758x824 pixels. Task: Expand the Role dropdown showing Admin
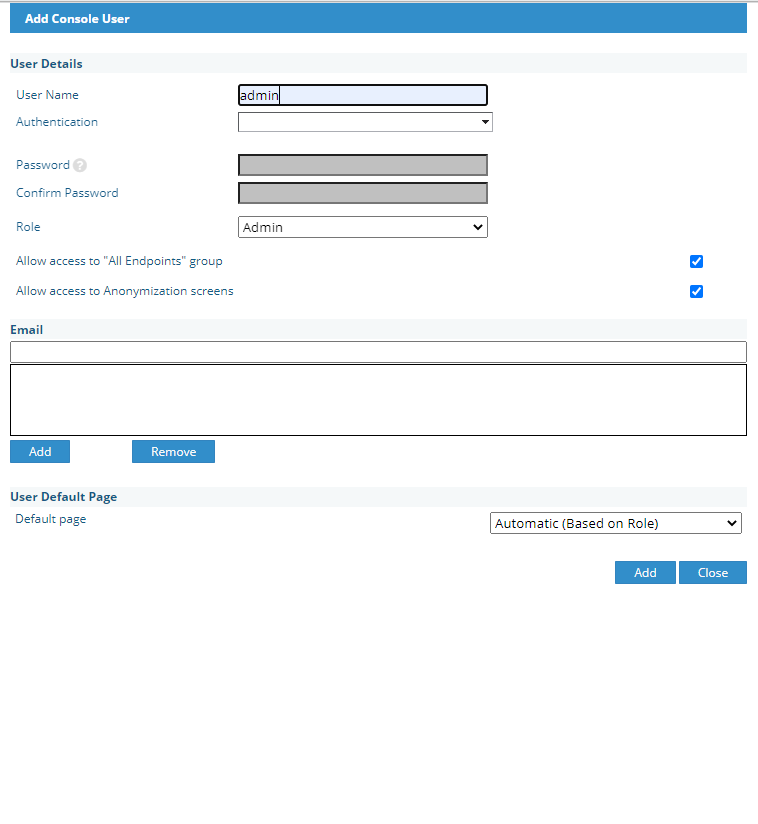363,227
